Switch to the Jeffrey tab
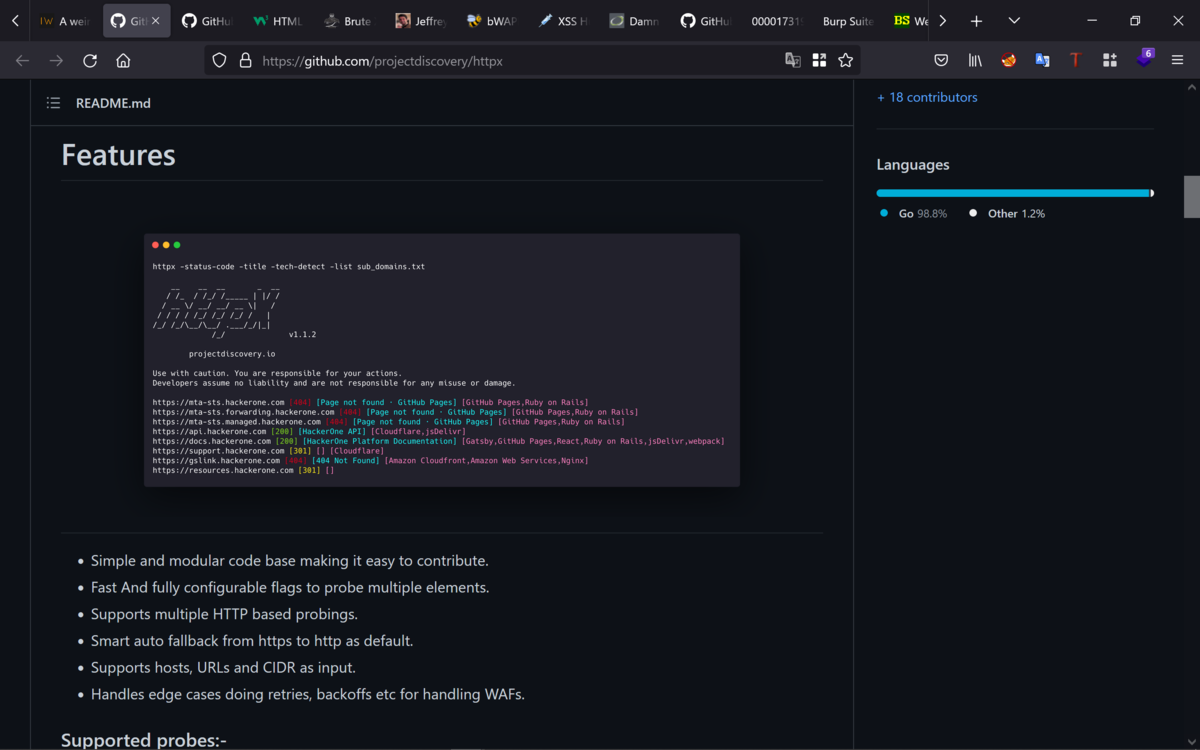 click(x=420, y=21)
